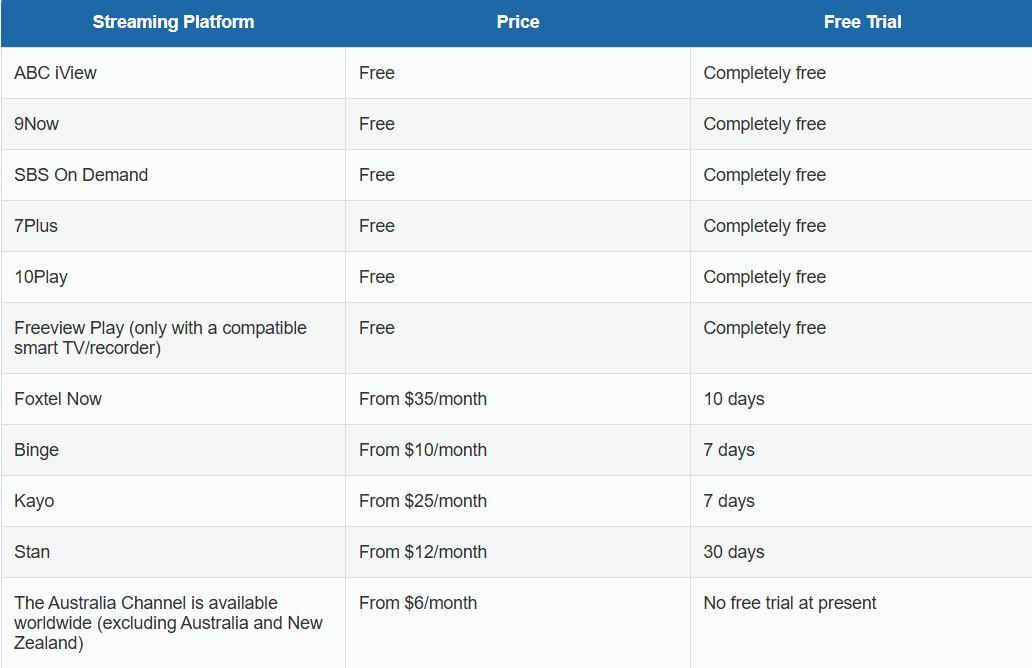Select the Kayo cell
Image resolution: width=1032 pixels, height=668 pixels.
173,501
